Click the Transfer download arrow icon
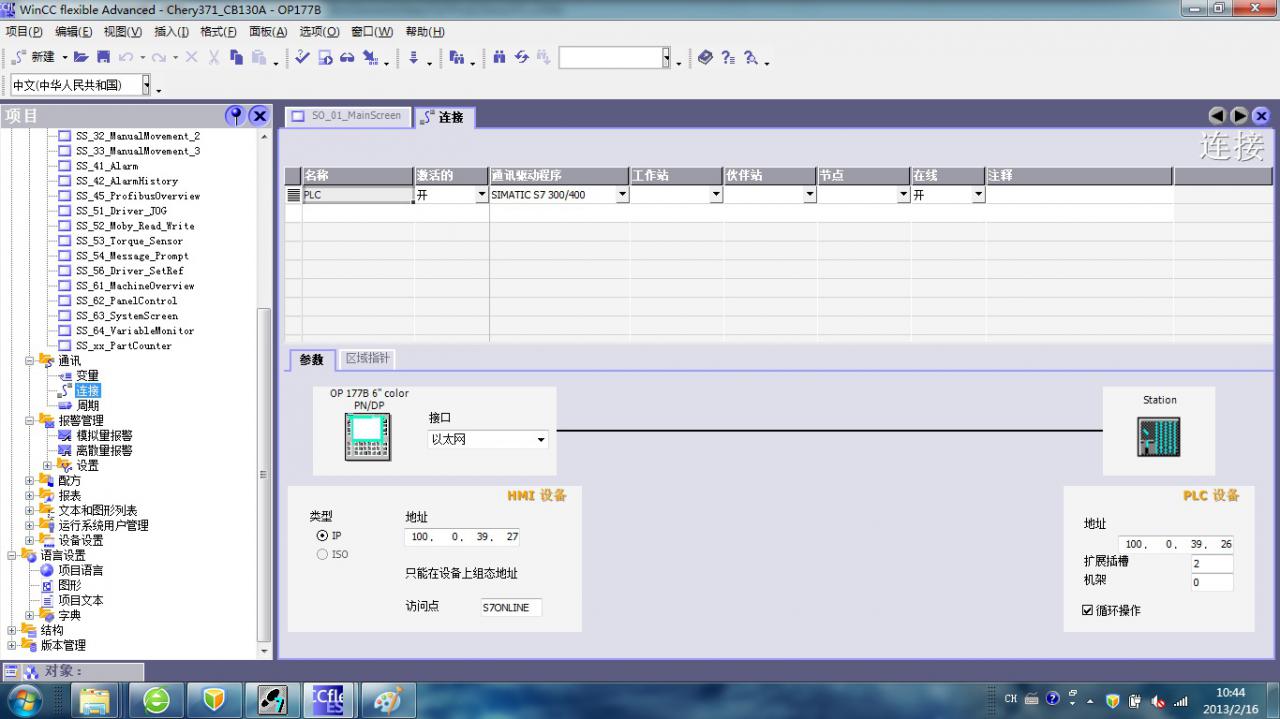Viewport: 1280px width, 719px height. pyautogui.click(x=412, y=58)
